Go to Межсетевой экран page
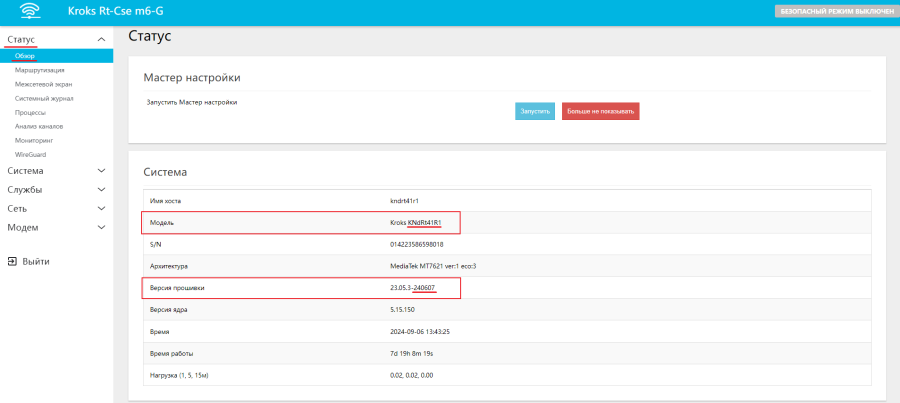Screen dimensions: 900x403 [43, 84]
